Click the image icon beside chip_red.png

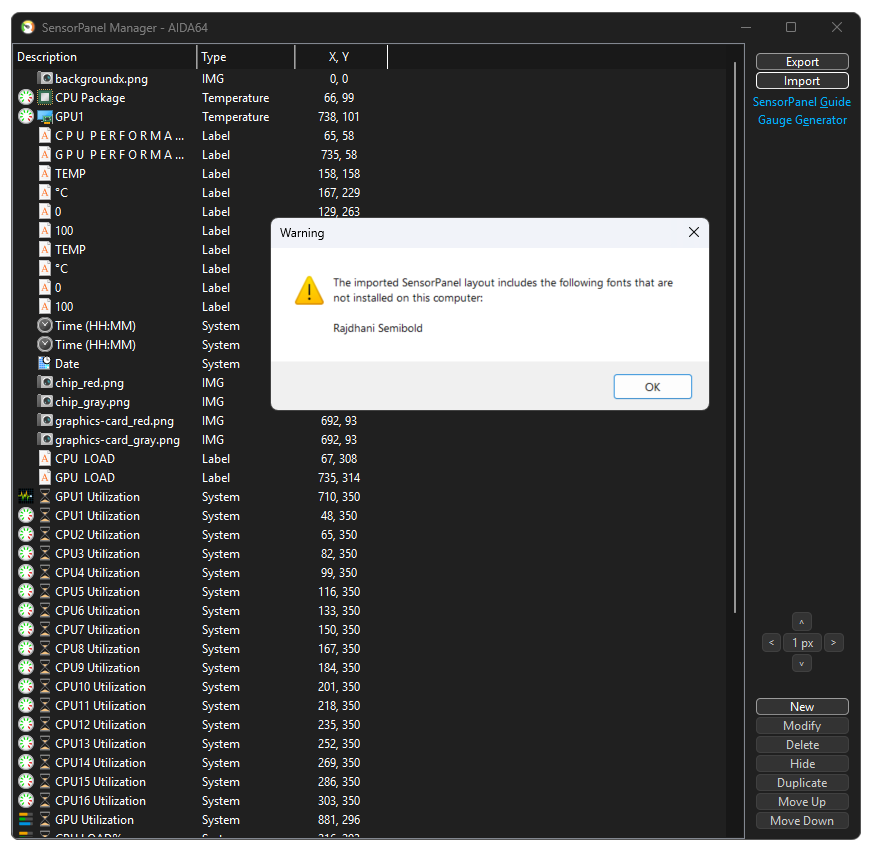pos(45,383)
